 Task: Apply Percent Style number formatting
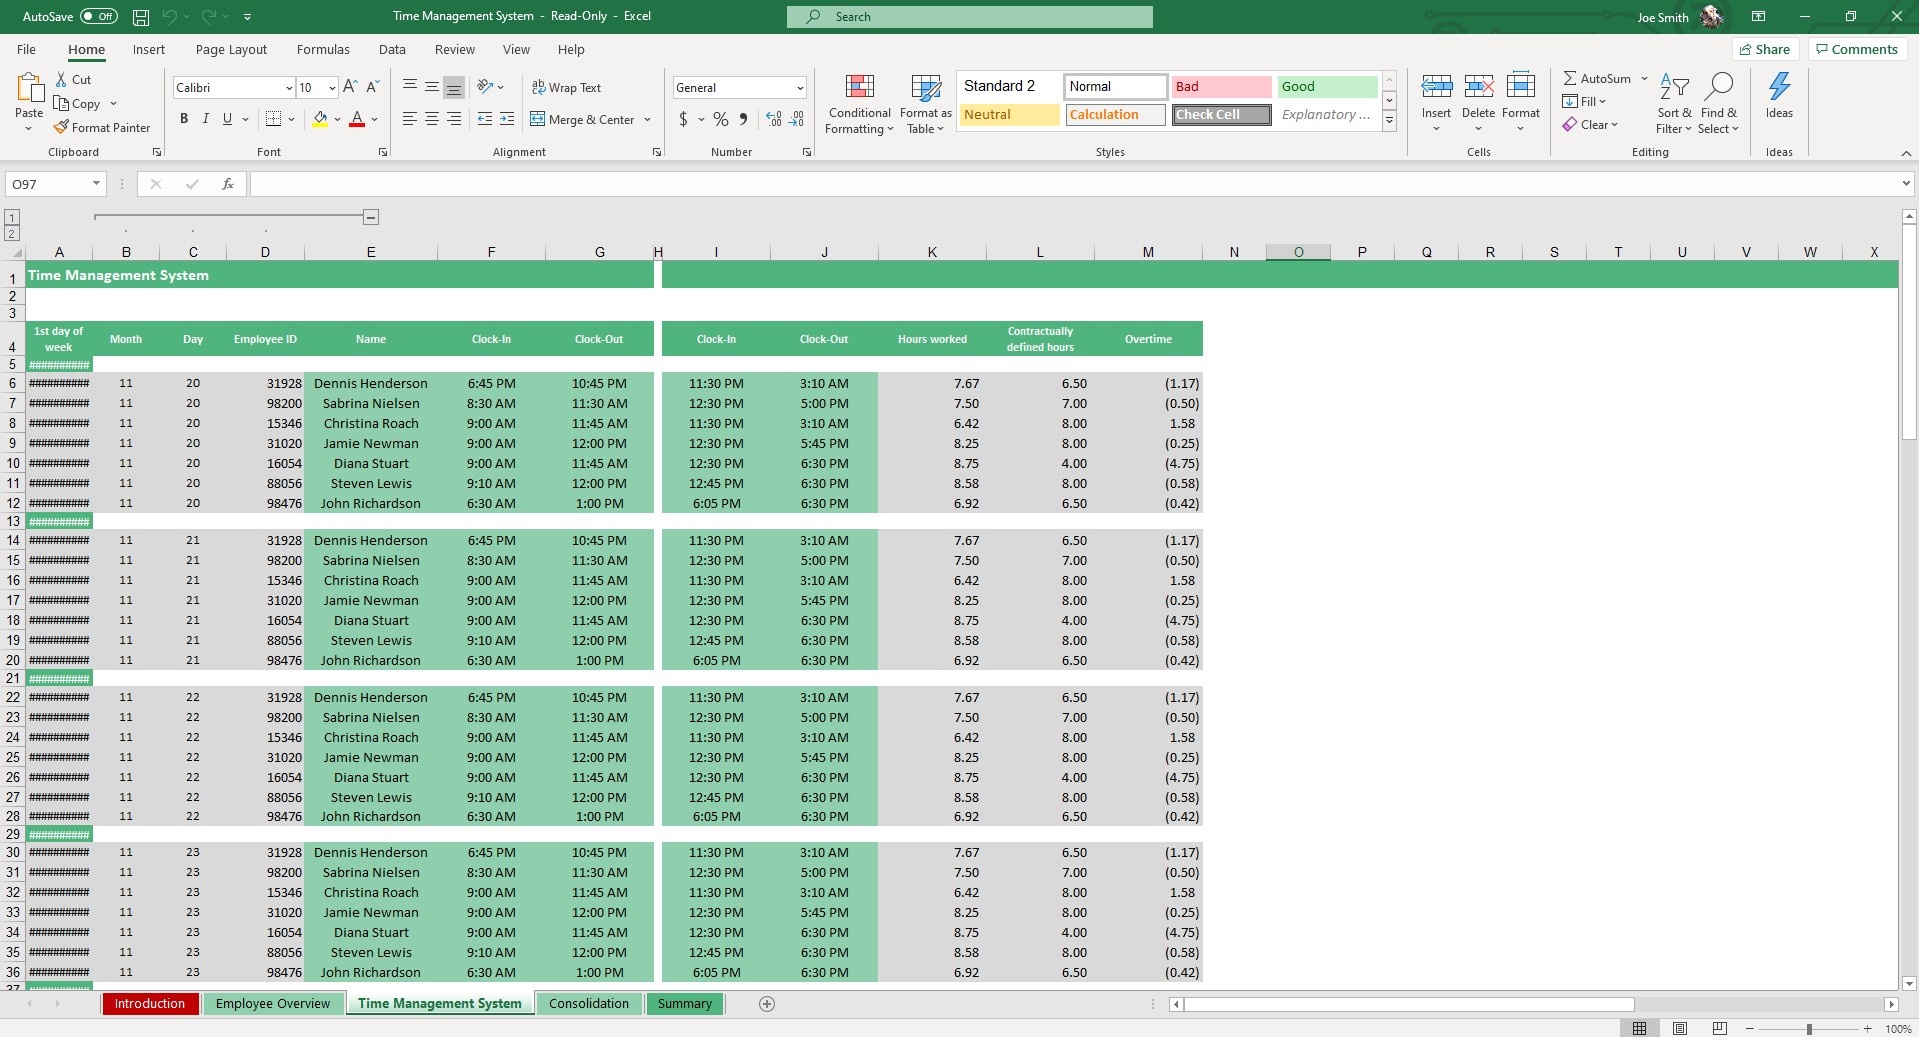pyautogui.click(x=719, y=119)
